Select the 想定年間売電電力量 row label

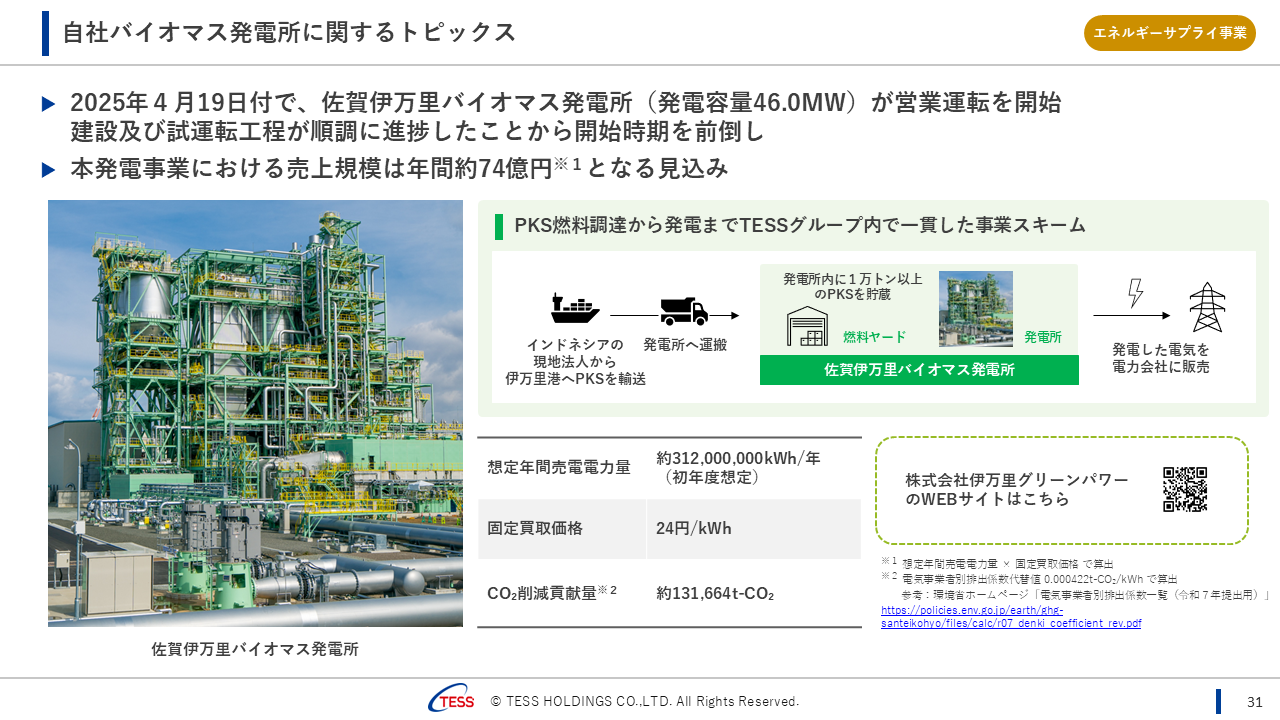pyautogui.click(x=559, y=467)
